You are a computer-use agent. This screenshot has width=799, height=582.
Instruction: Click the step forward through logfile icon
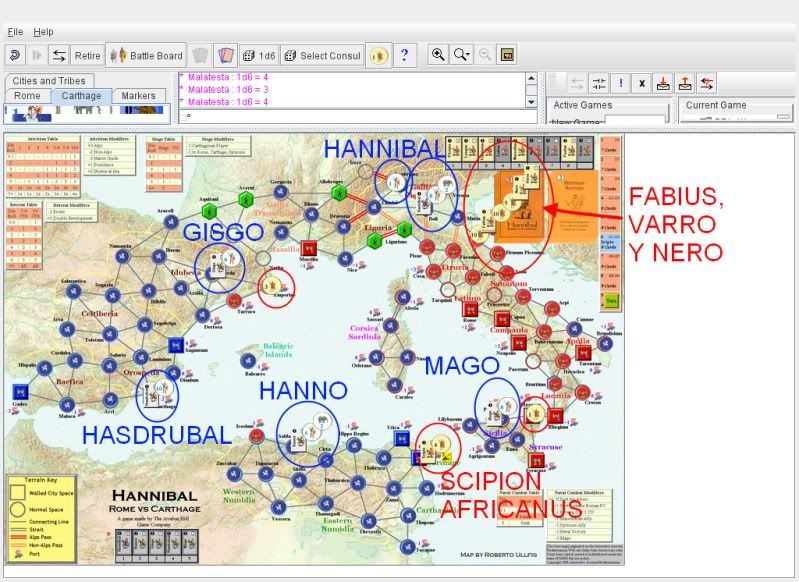[37, 55]
